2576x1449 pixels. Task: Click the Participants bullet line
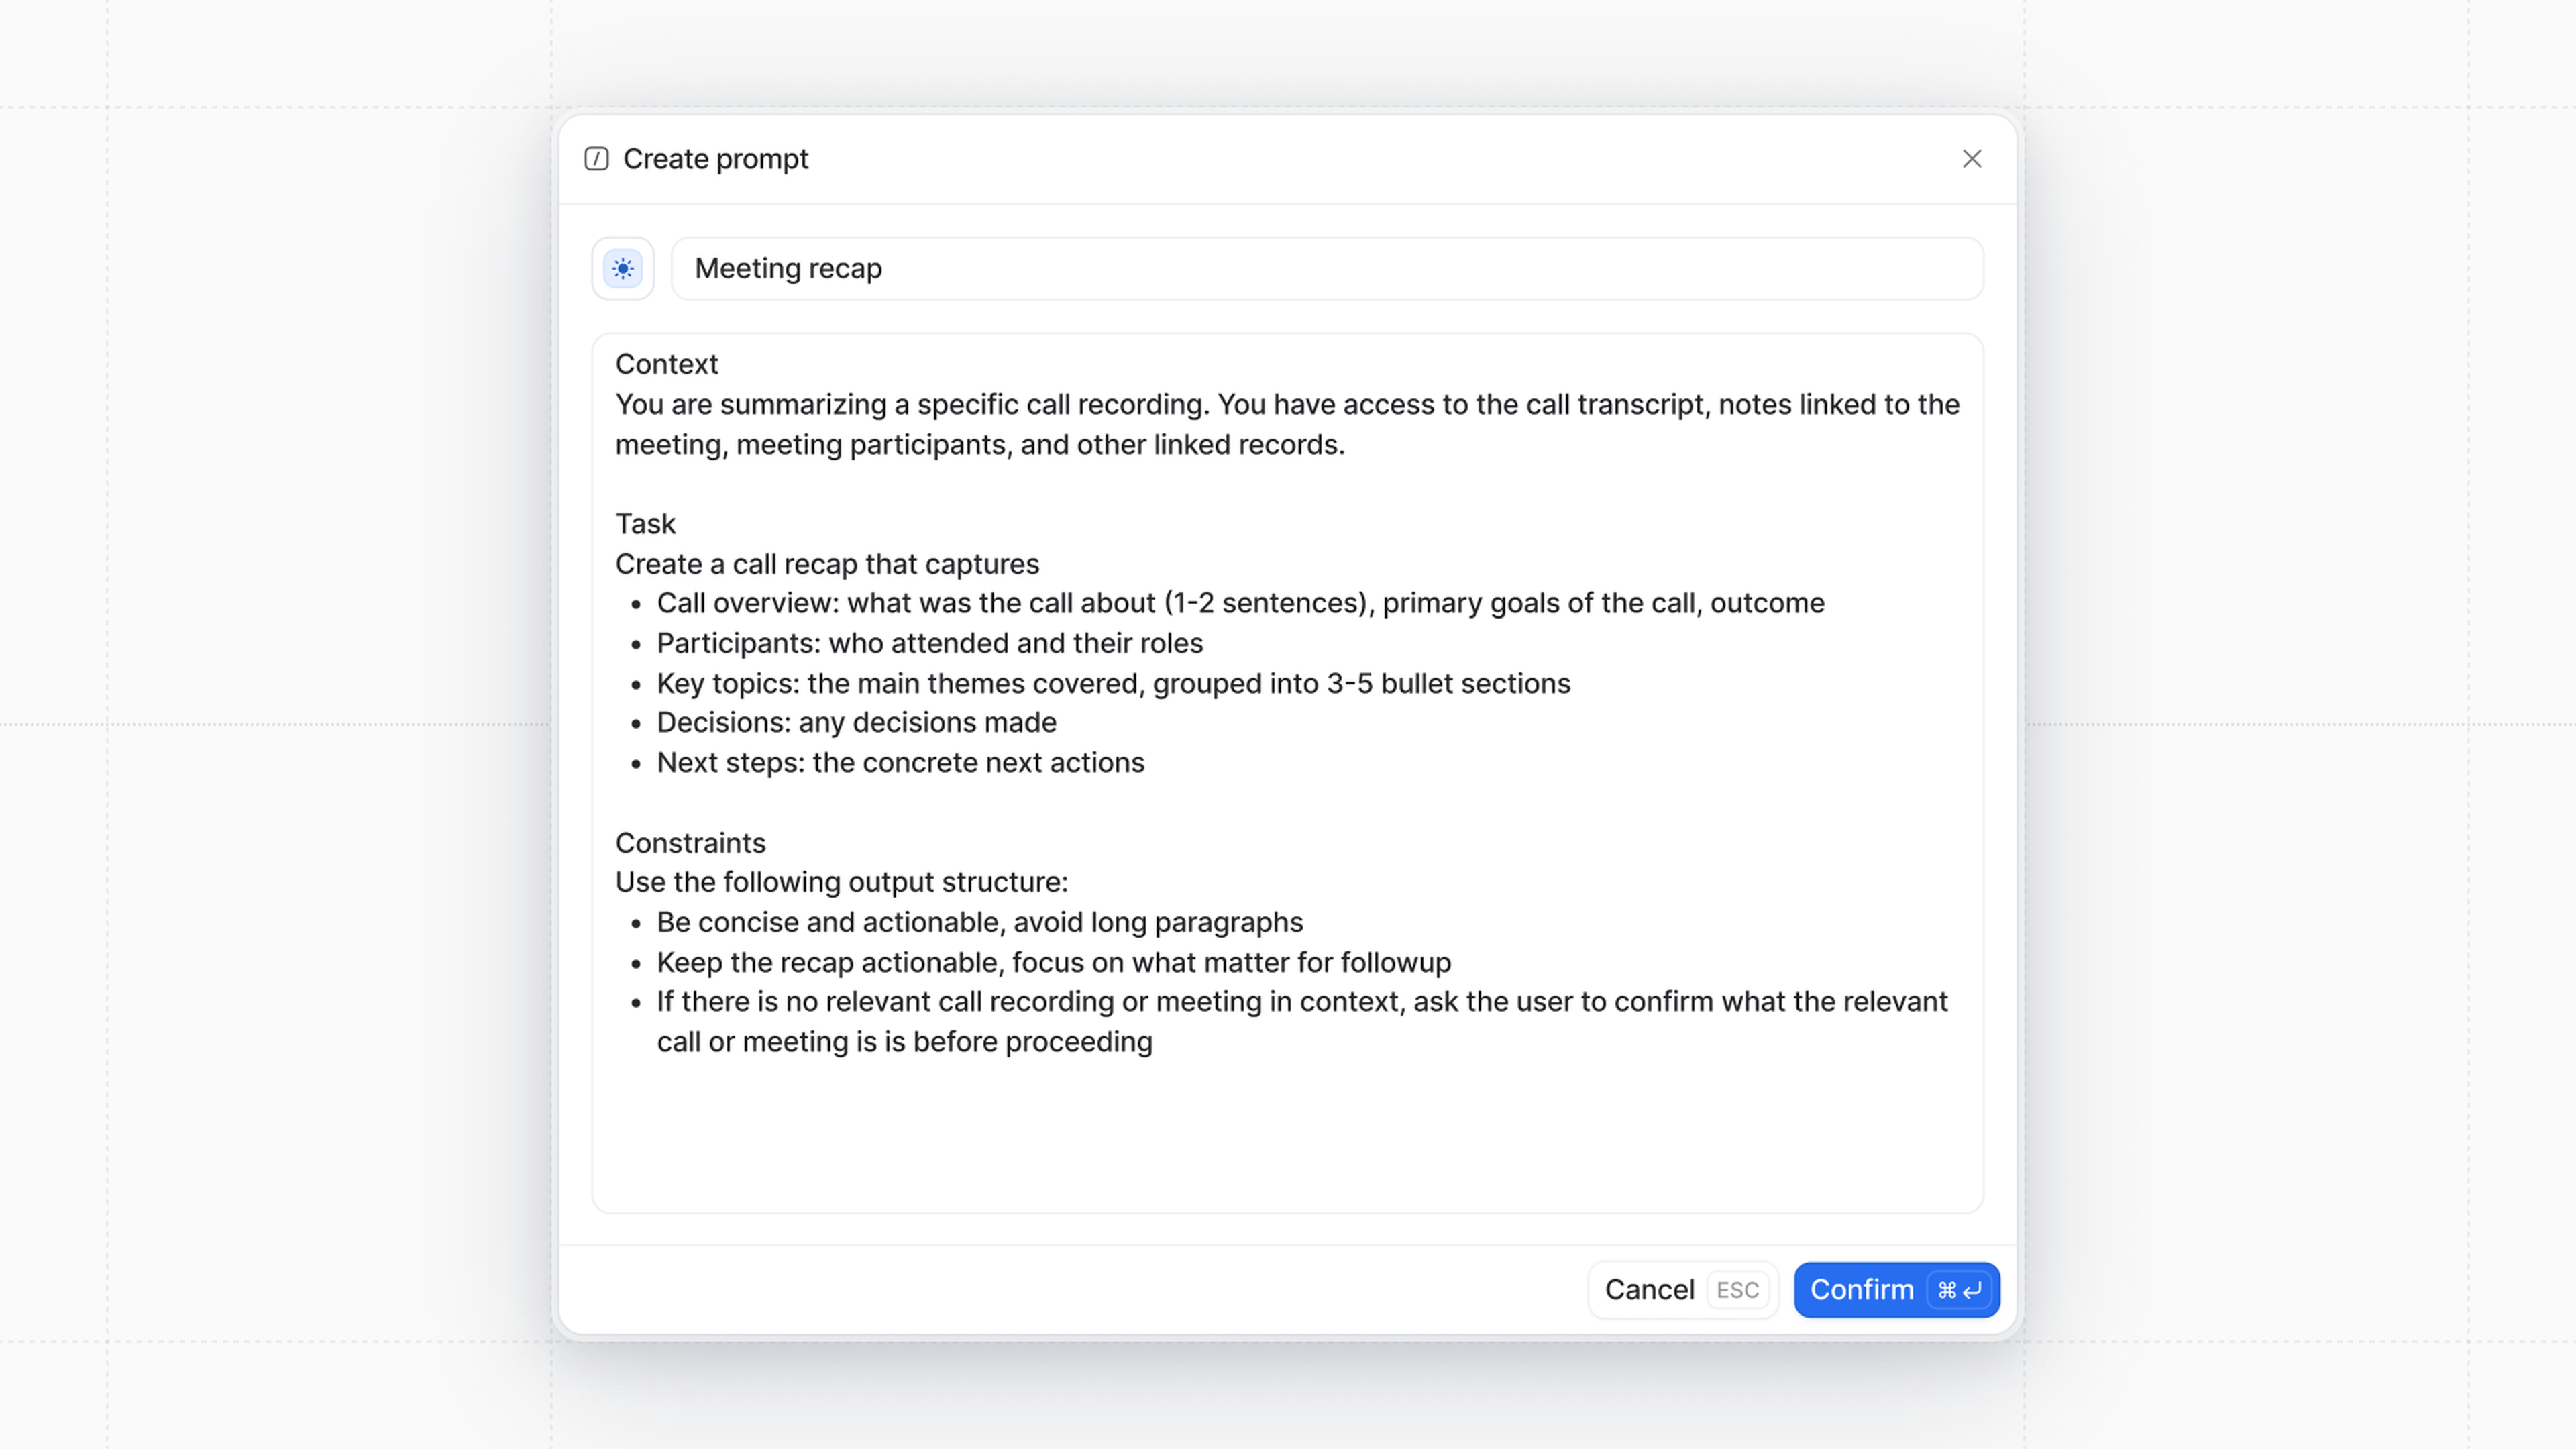[x=929, y=643]
